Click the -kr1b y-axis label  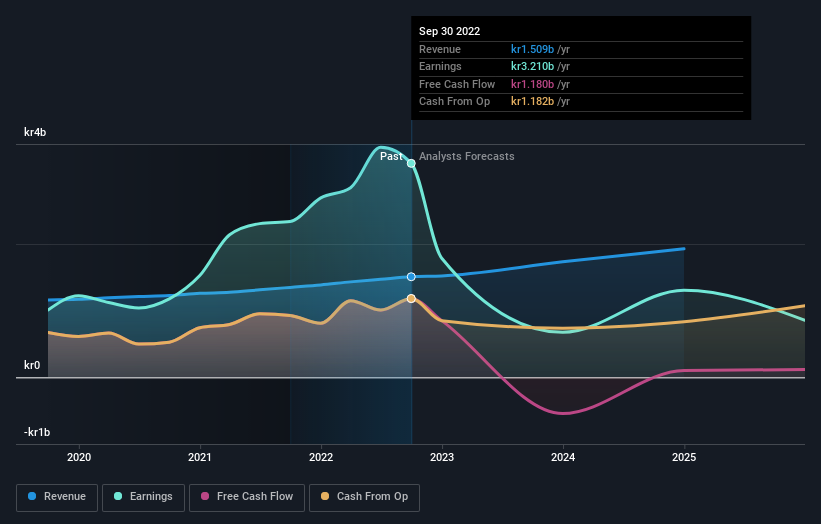tap(37, 432)
